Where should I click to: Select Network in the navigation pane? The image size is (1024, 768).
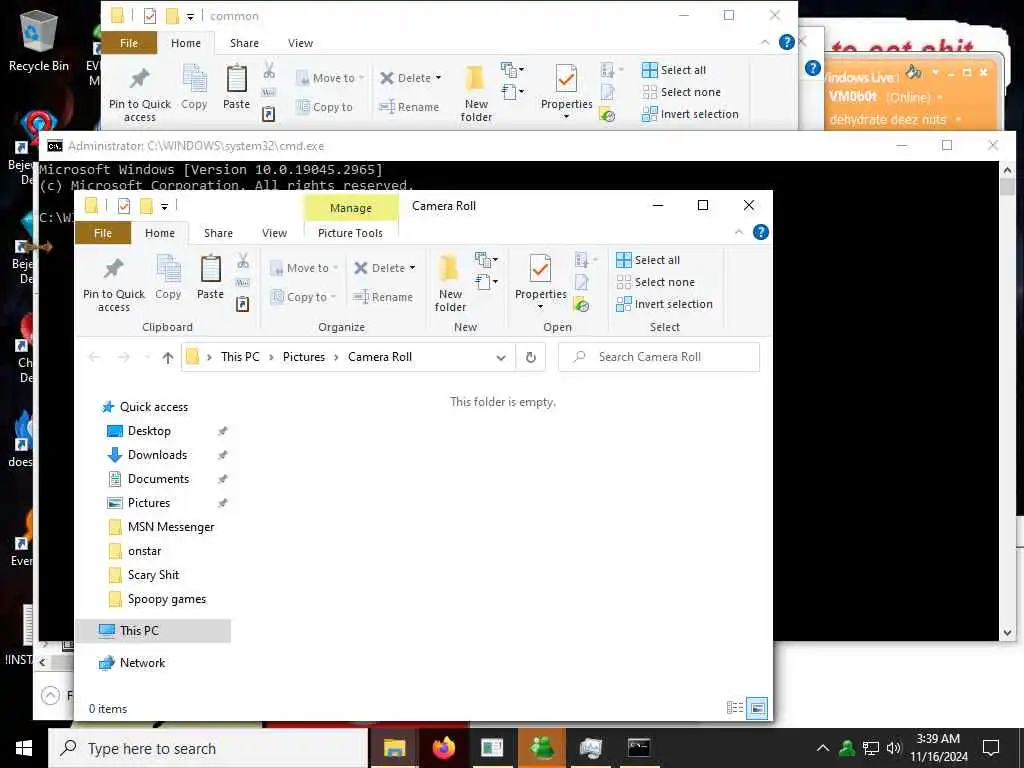[x=142, y=663]
